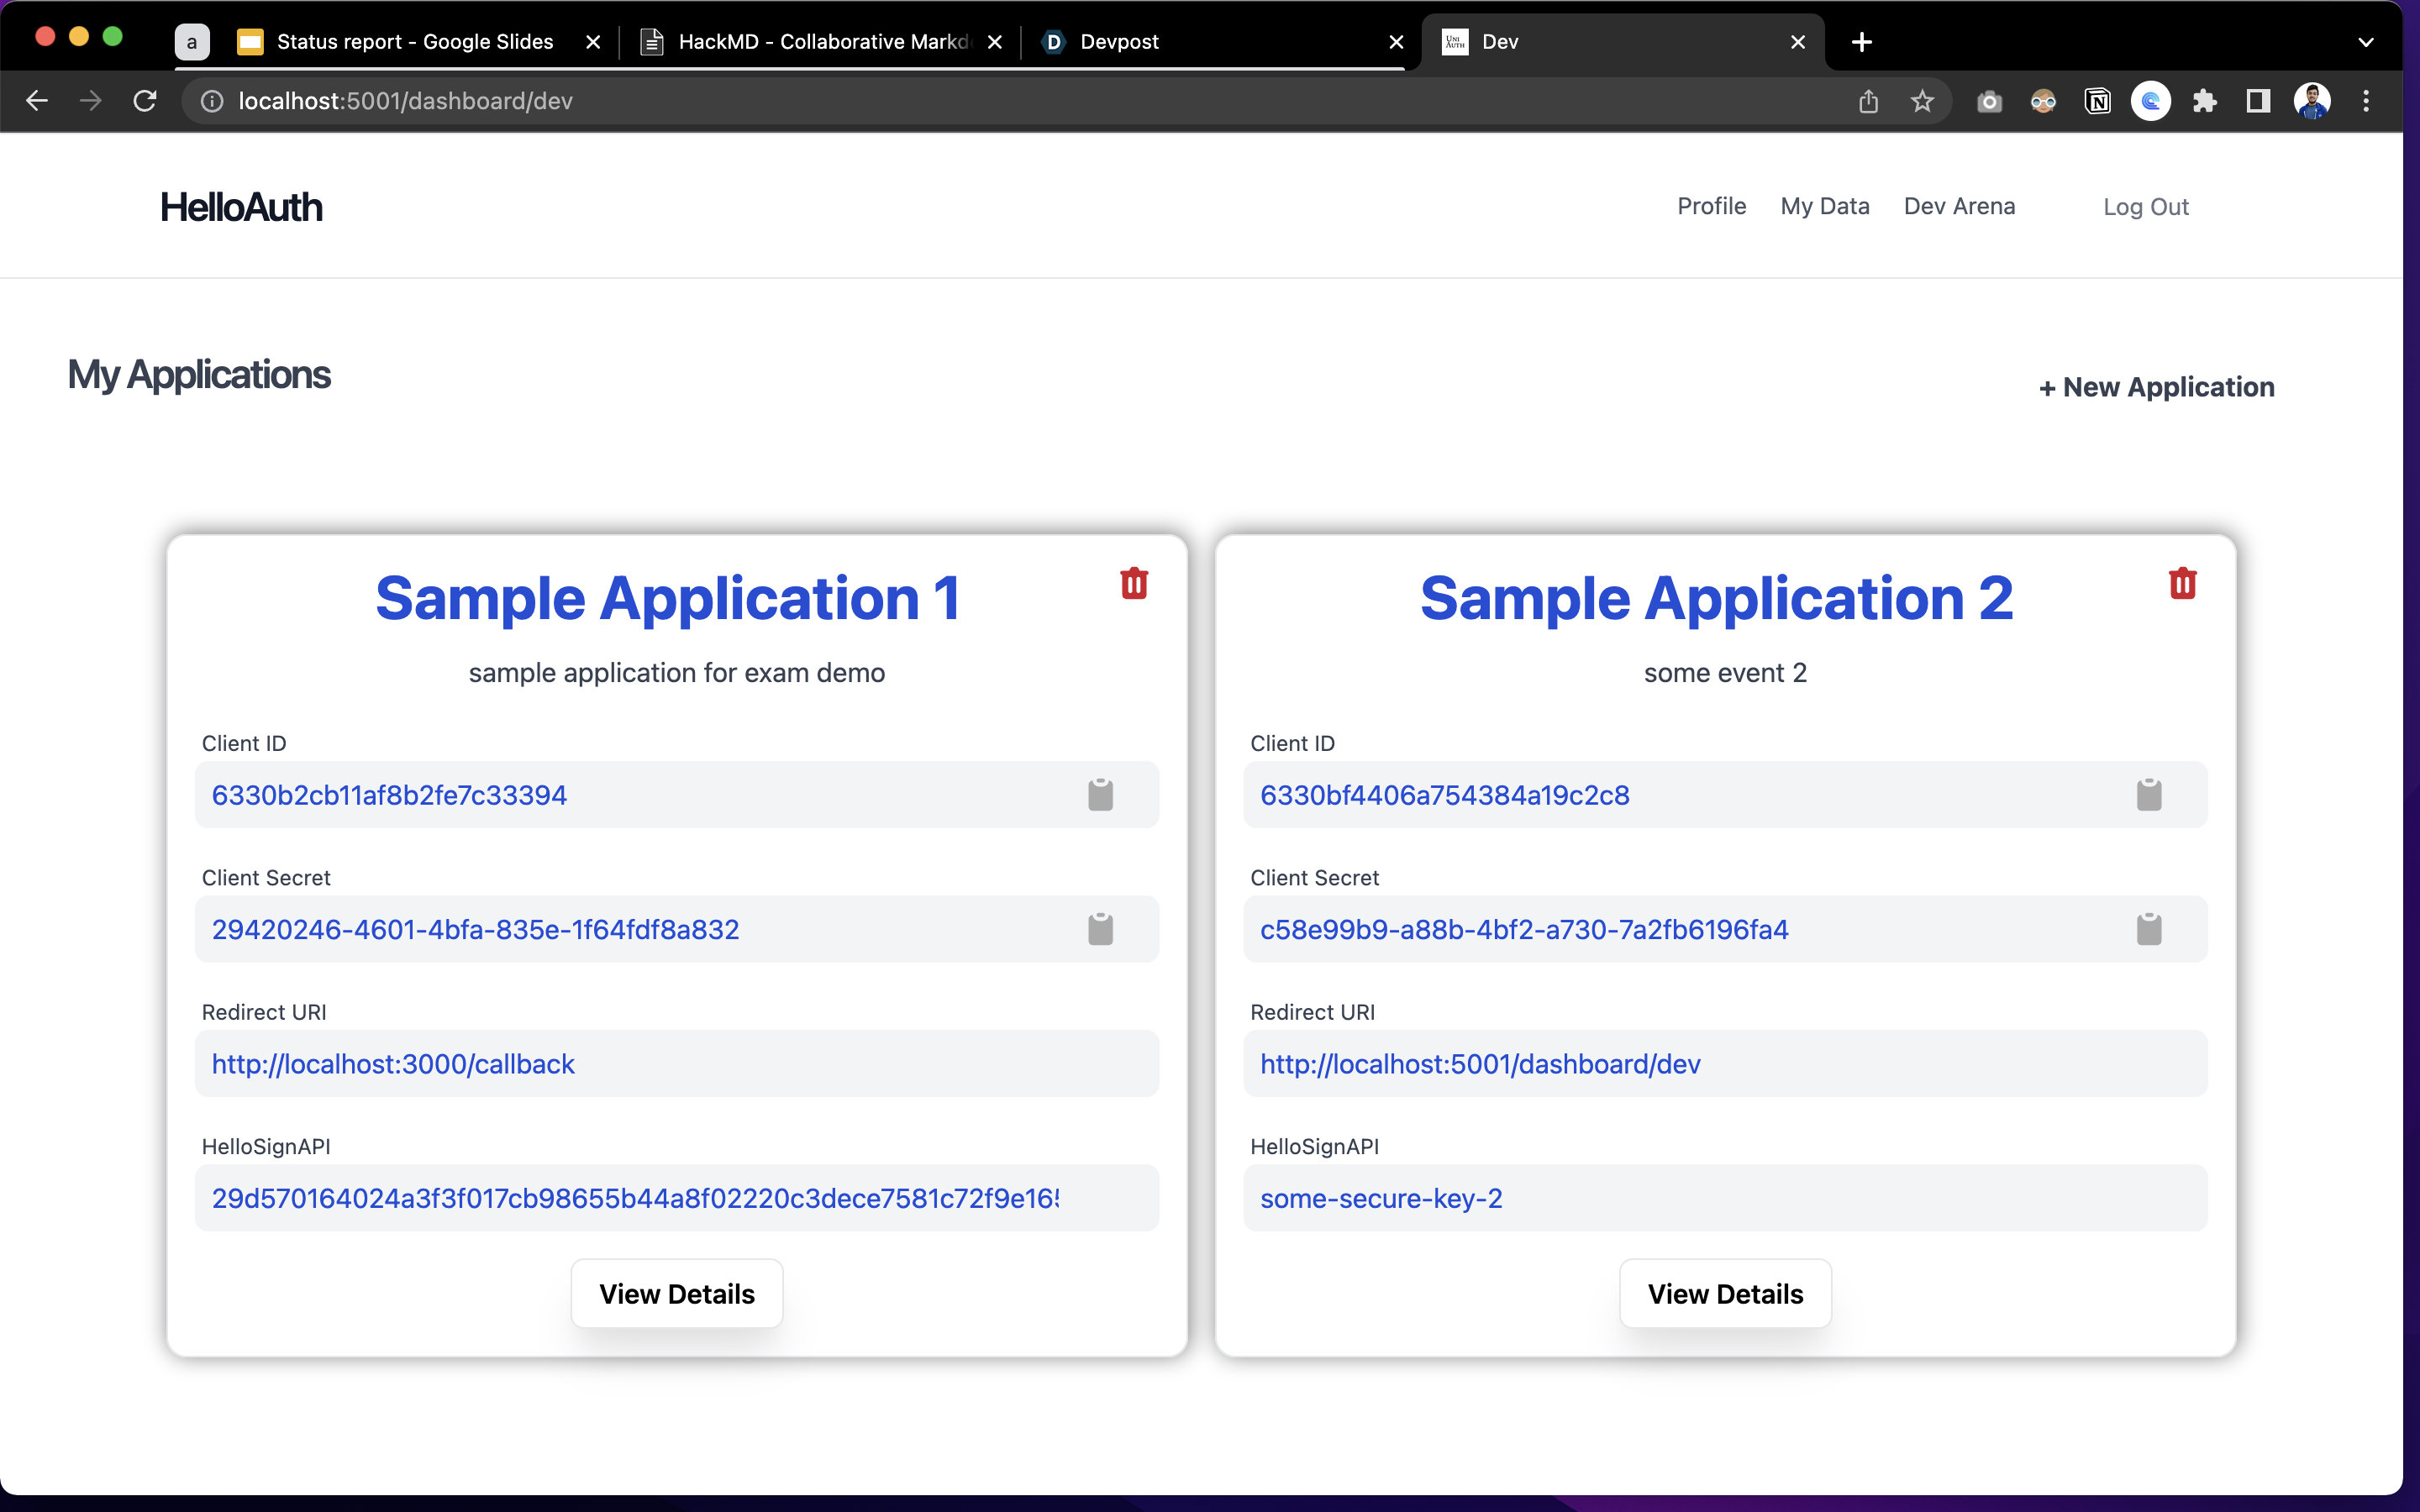Open the Dev Arena nav link
This screenshot has width=2420, height=1512.
coord(1959,206)
